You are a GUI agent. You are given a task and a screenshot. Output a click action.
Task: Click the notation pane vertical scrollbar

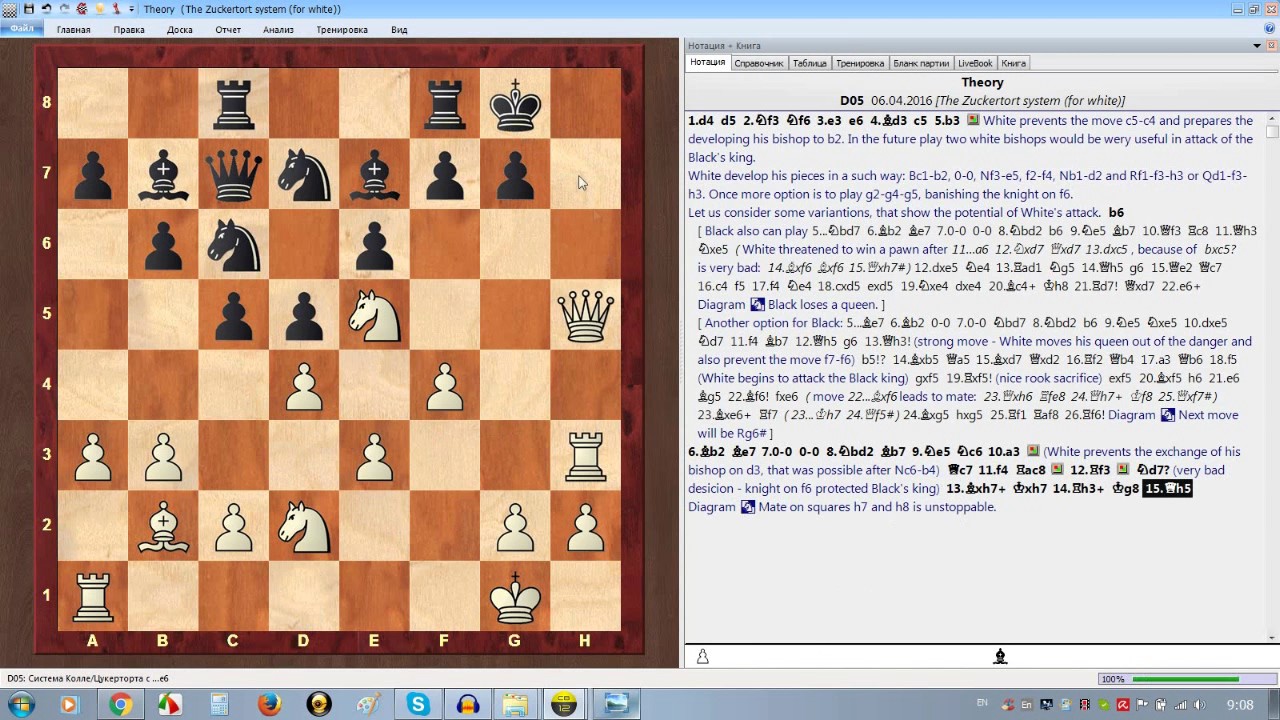[1272, 376]
